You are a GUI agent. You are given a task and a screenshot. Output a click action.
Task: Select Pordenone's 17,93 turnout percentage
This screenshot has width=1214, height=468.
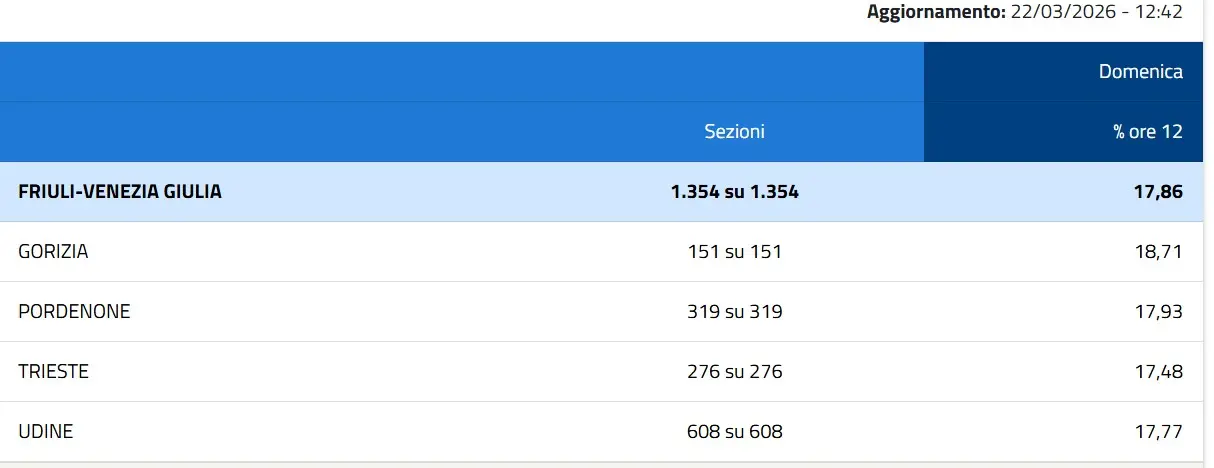coord(1159,312)
